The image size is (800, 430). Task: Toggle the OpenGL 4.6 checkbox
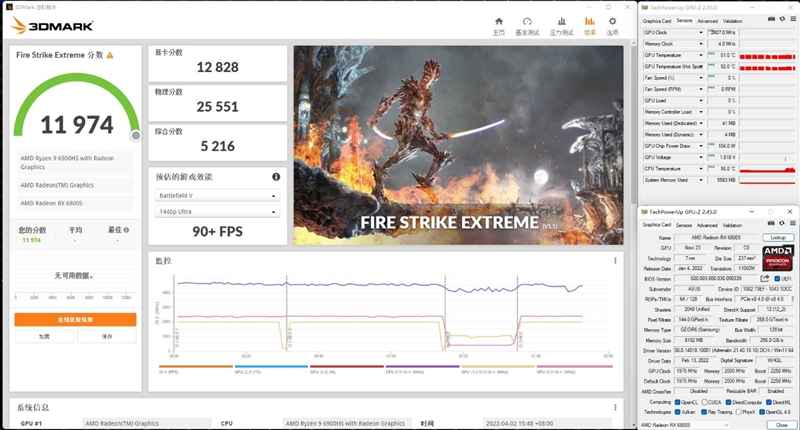pos(762,412)
